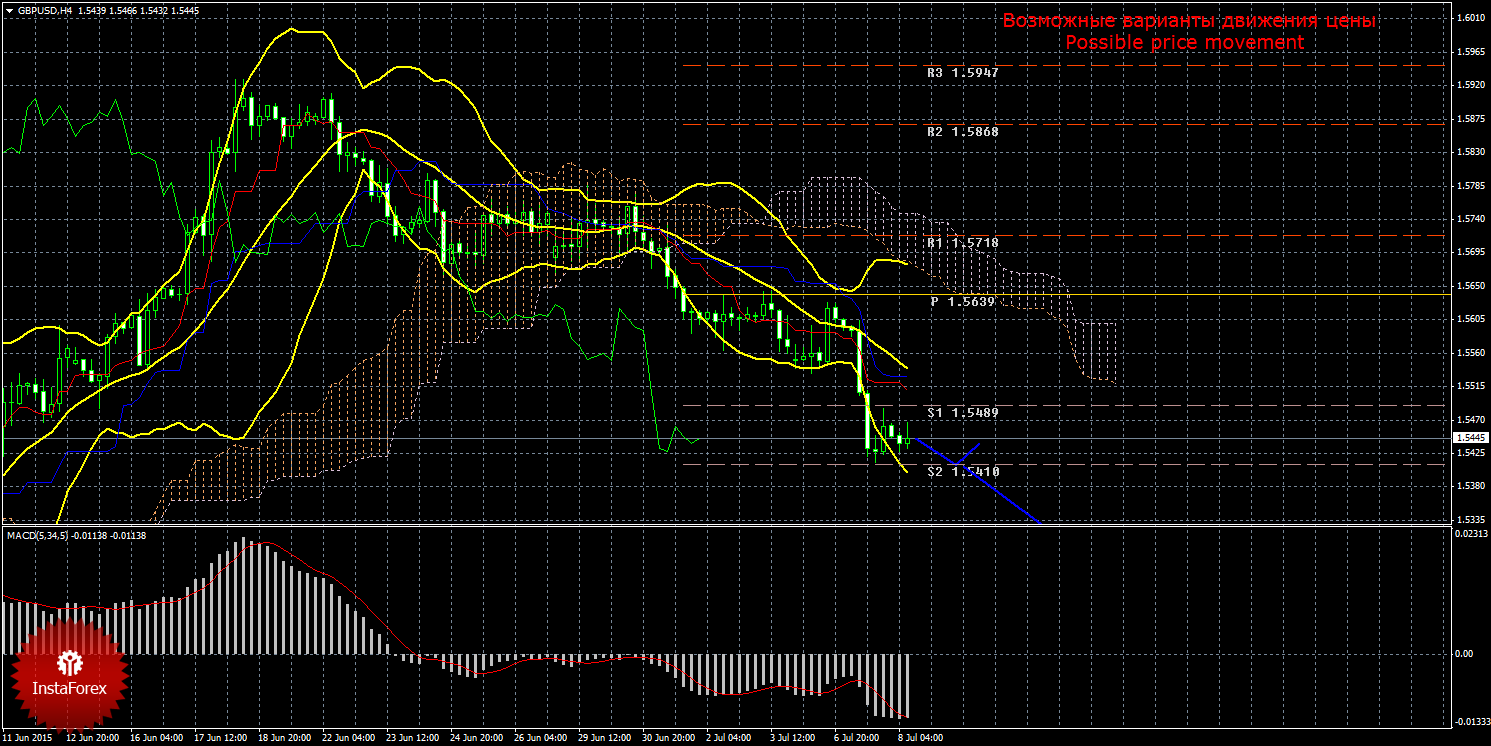Select the S2 1.5410 support label
Screen dimensions: 1491x746
click(x=963, y=471)
